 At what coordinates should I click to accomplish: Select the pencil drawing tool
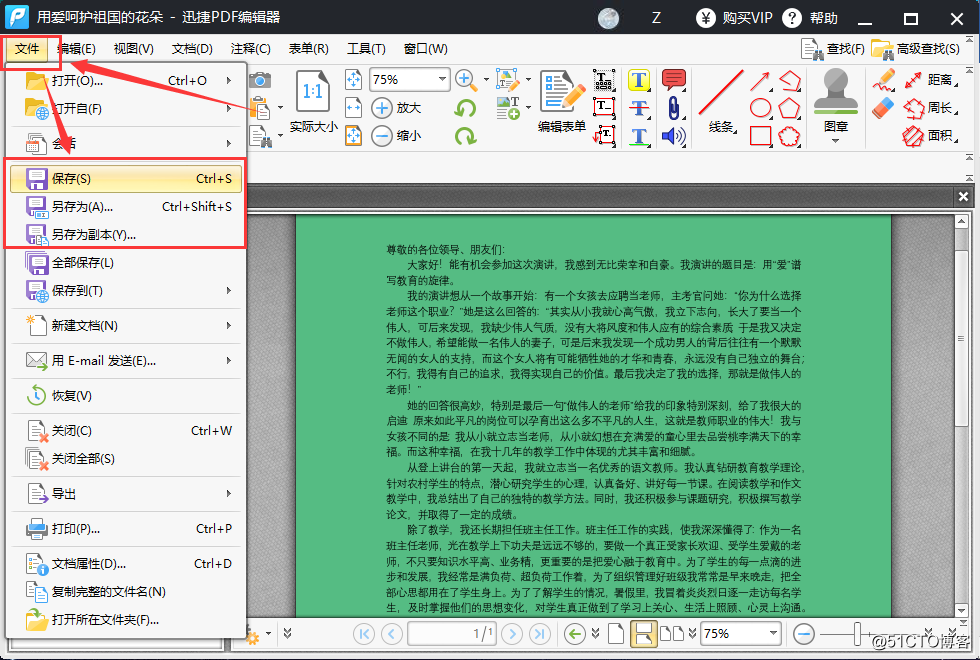pos(884,80)
